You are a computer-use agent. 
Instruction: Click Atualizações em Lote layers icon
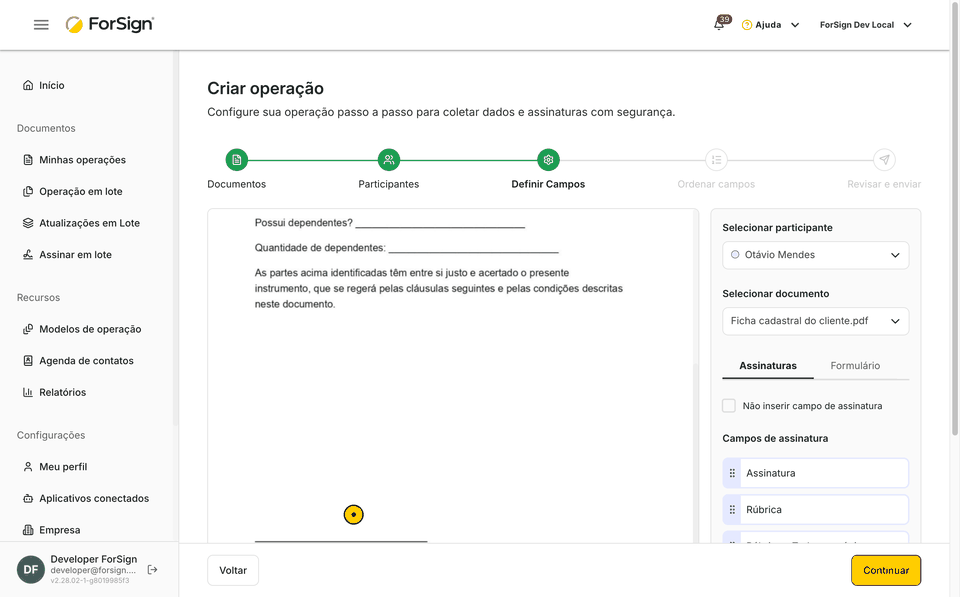[28, 223]
